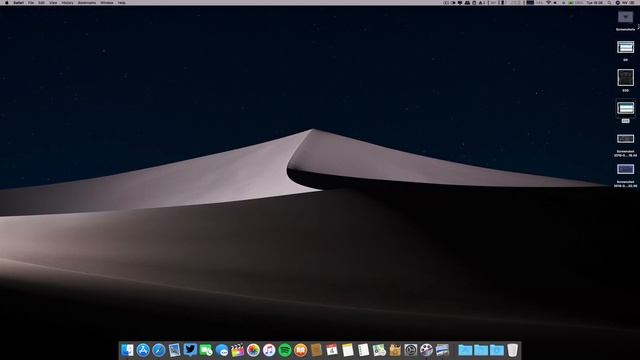Open Reminders from the Dock
640x360 pixels.
coord(363,350)
